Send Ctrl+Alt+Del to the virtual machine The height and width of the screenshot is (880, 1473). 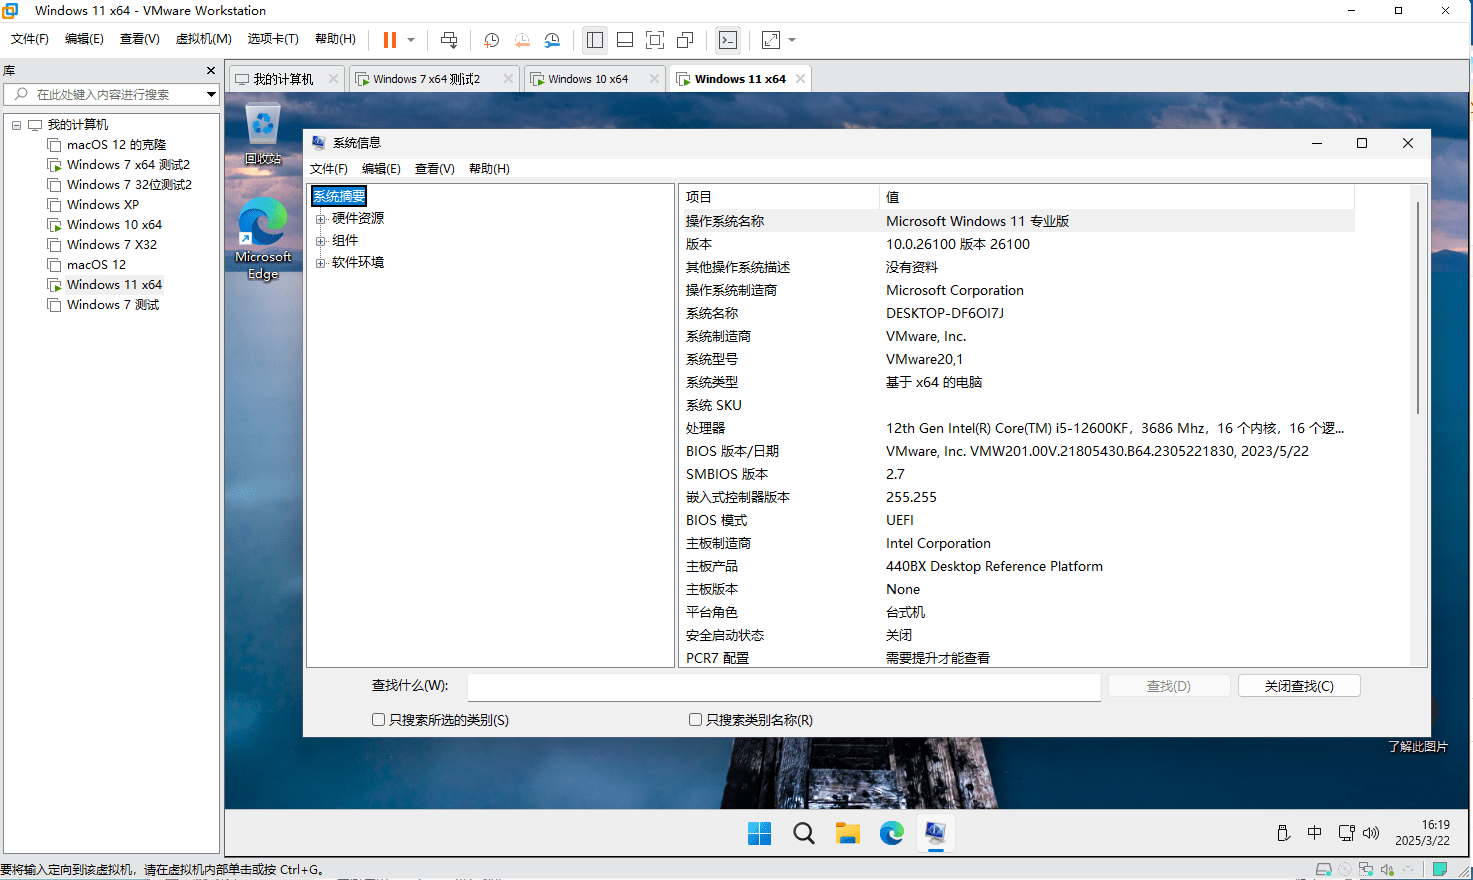[449, 40]
